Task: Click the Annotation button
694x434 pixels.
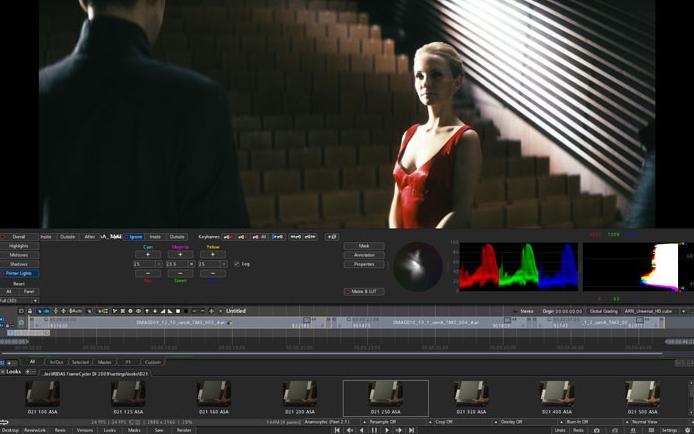Action: tap(364, 255)
